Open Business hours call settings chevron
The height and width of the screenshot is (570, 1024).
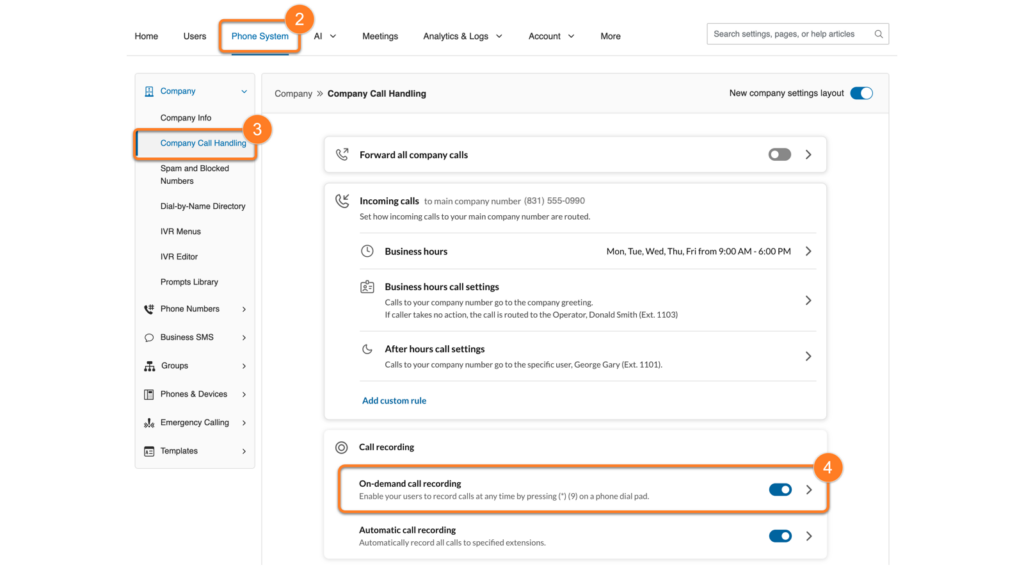click(x=808, y=300)
